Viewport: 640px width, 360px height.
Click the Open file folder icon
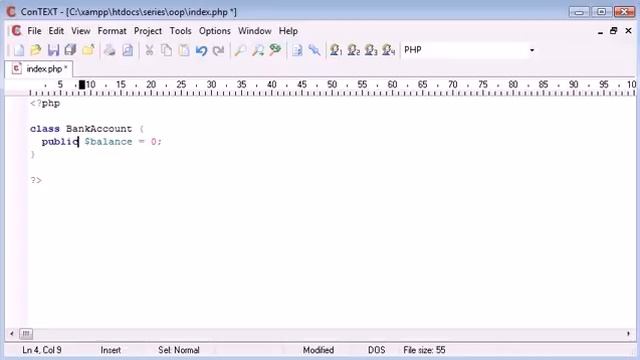coord(36,50)
